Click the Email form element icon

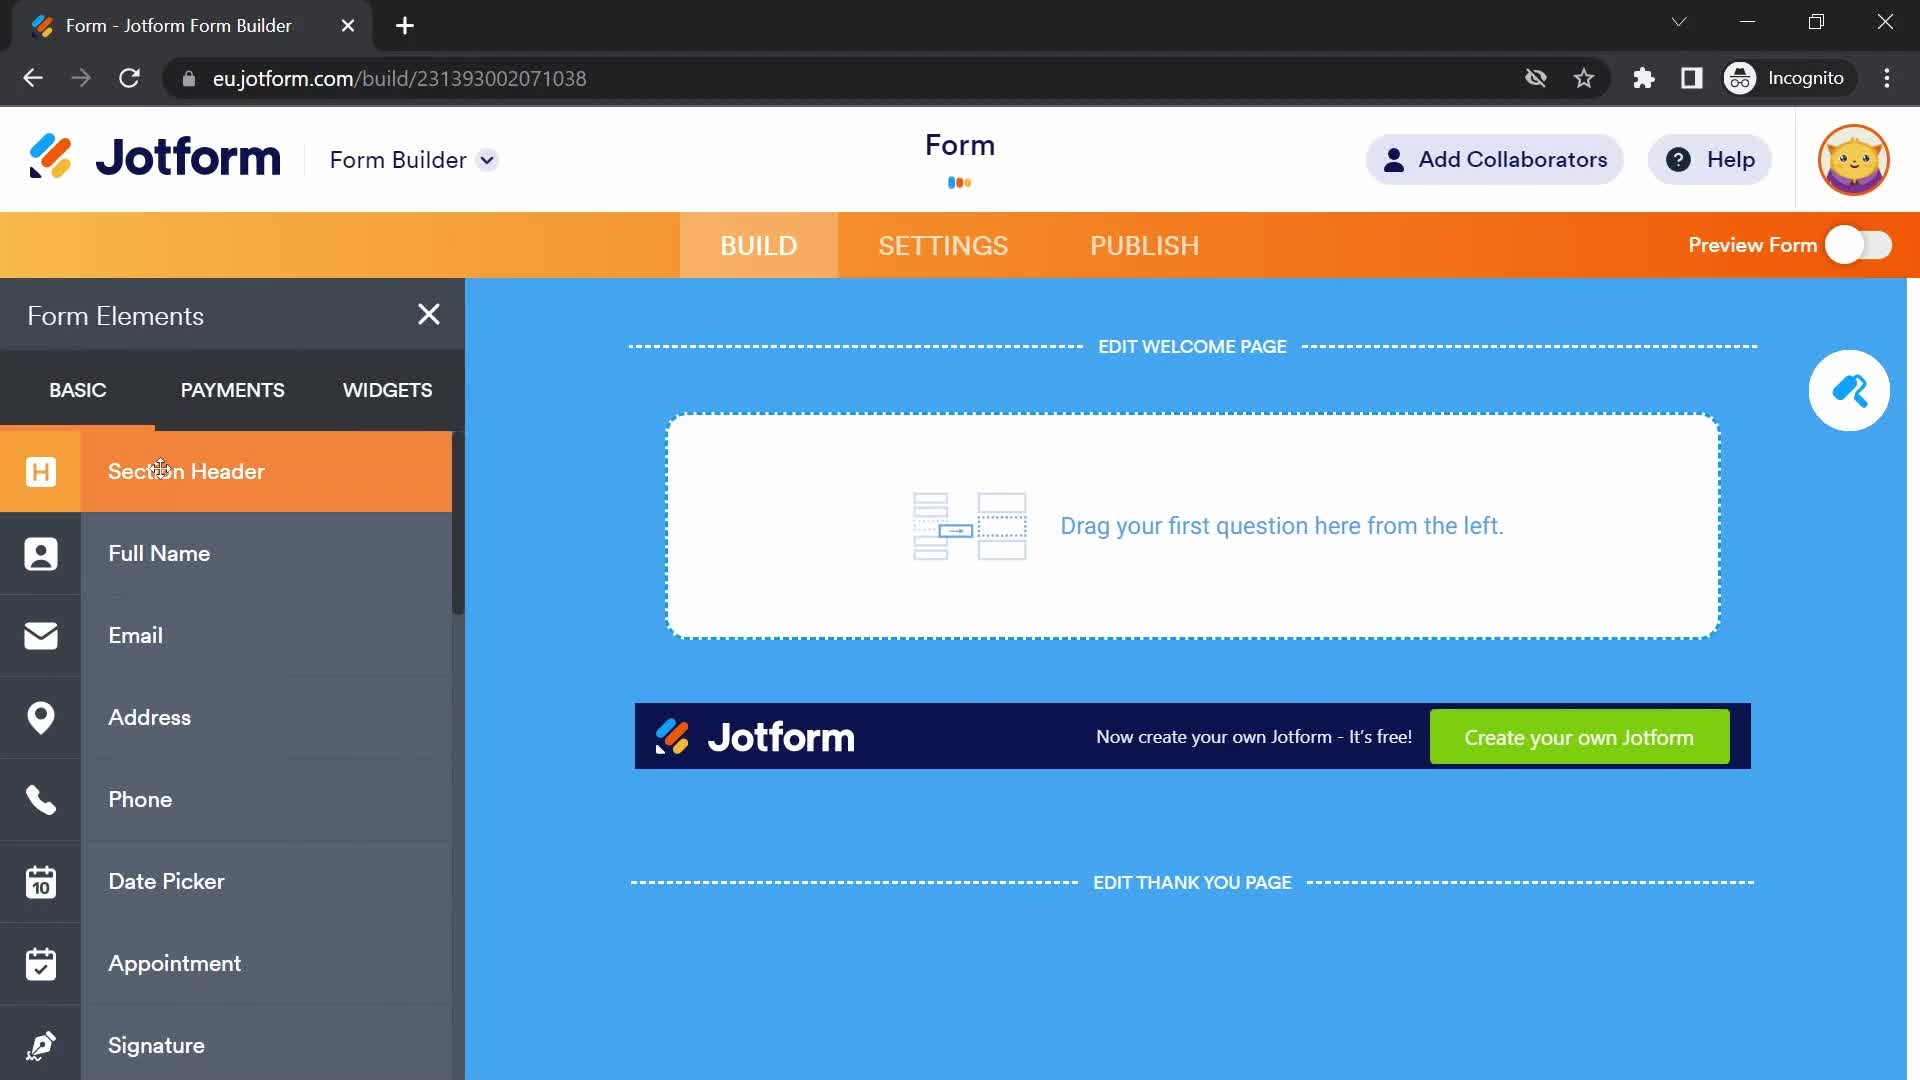point(40,634)
